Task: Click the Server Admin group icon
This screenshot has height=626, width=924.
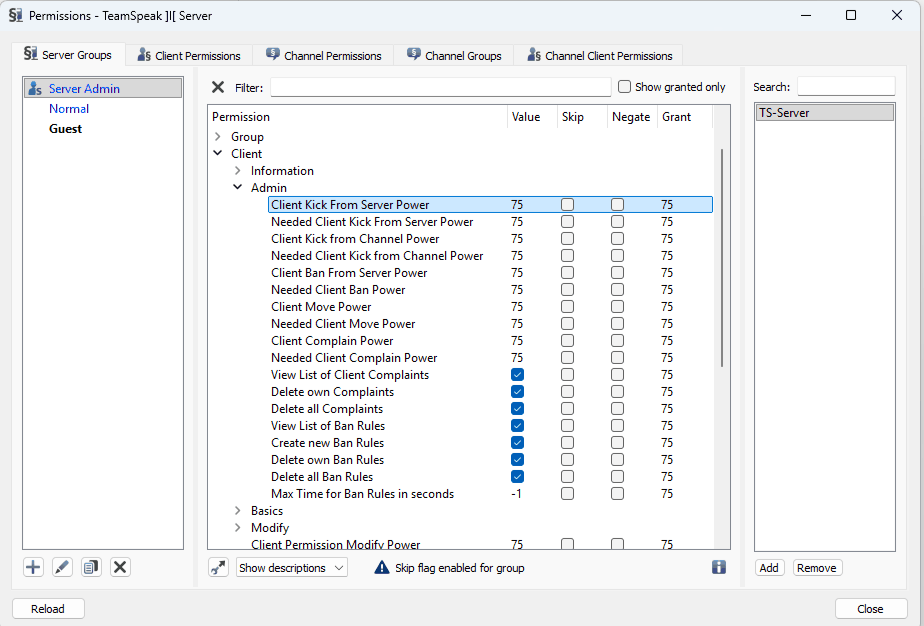Action: click(35, 88)
